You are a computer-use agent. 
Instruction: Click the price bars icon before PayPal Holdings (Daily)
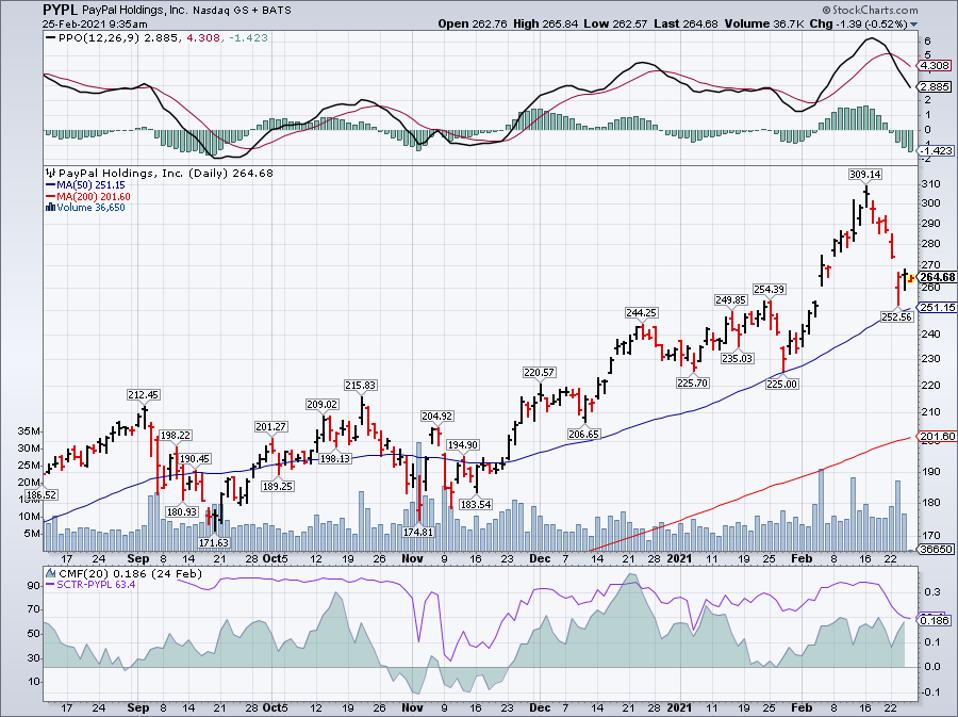tap(51, 173)
